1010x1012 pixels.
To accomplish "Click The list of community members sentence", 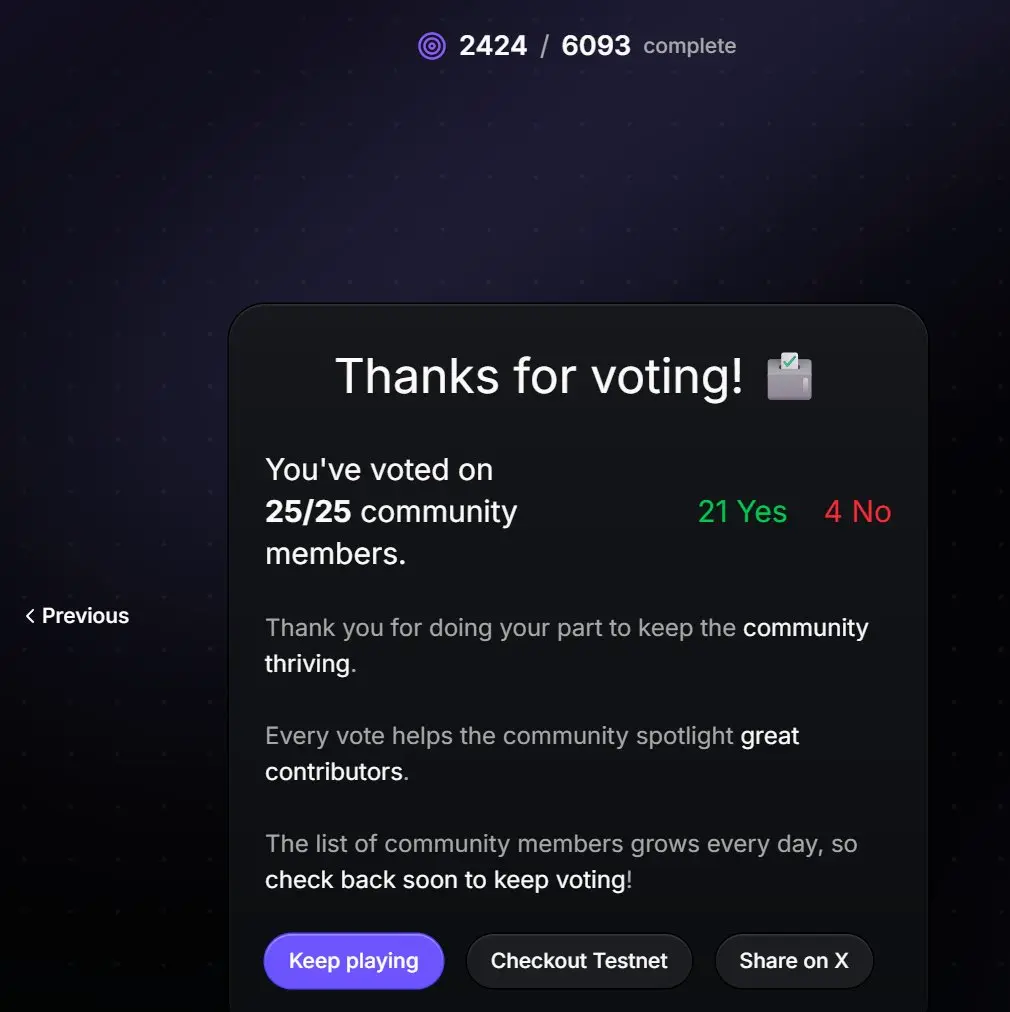I will [561, 862].
